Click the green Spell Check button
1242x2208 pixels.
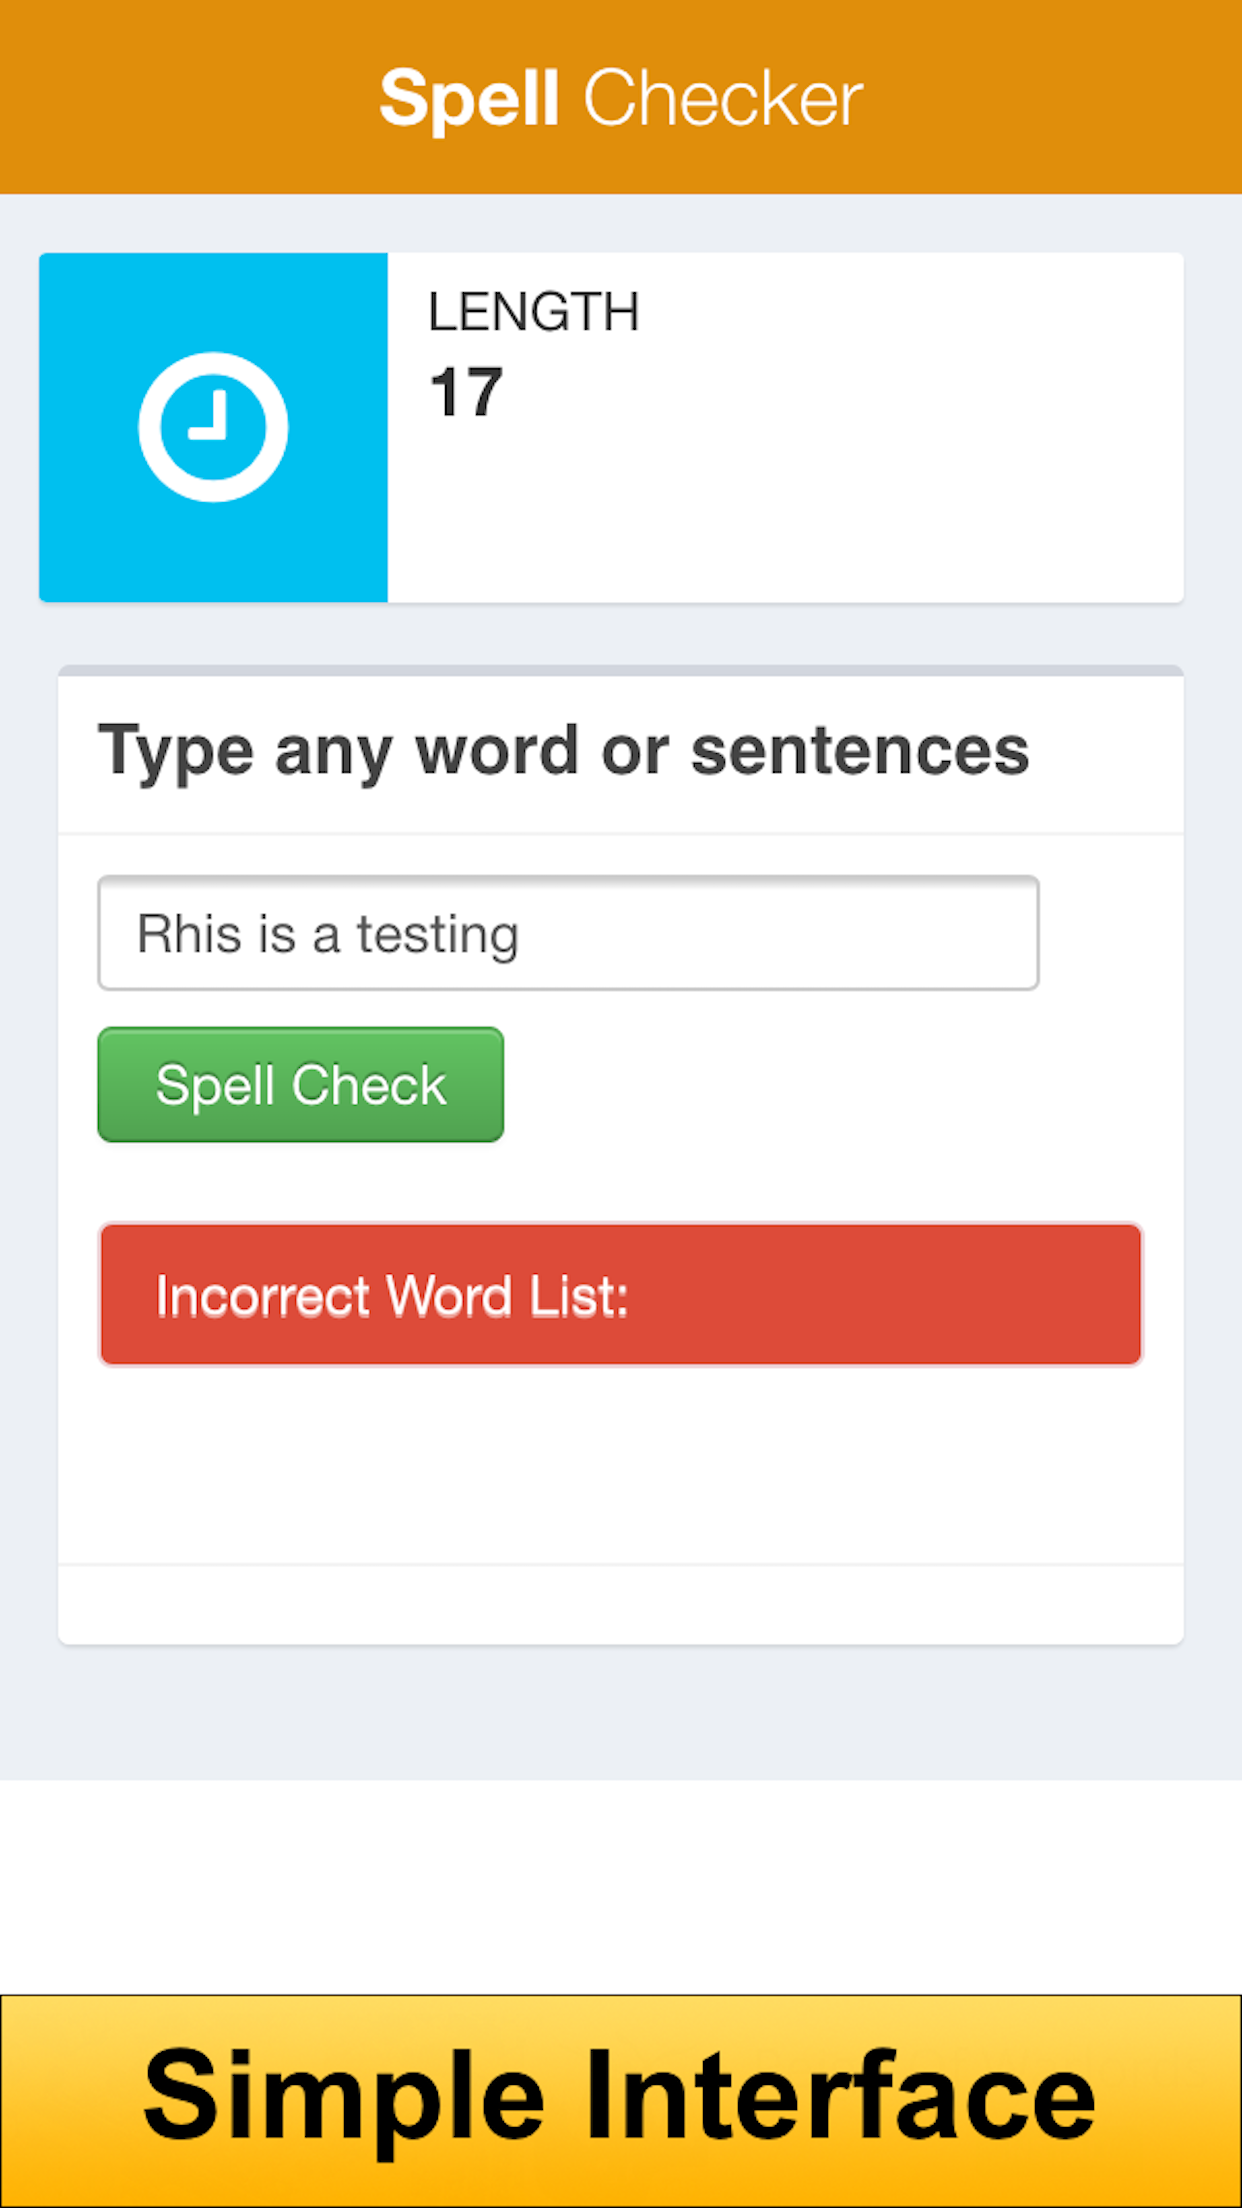point(301,1085)
